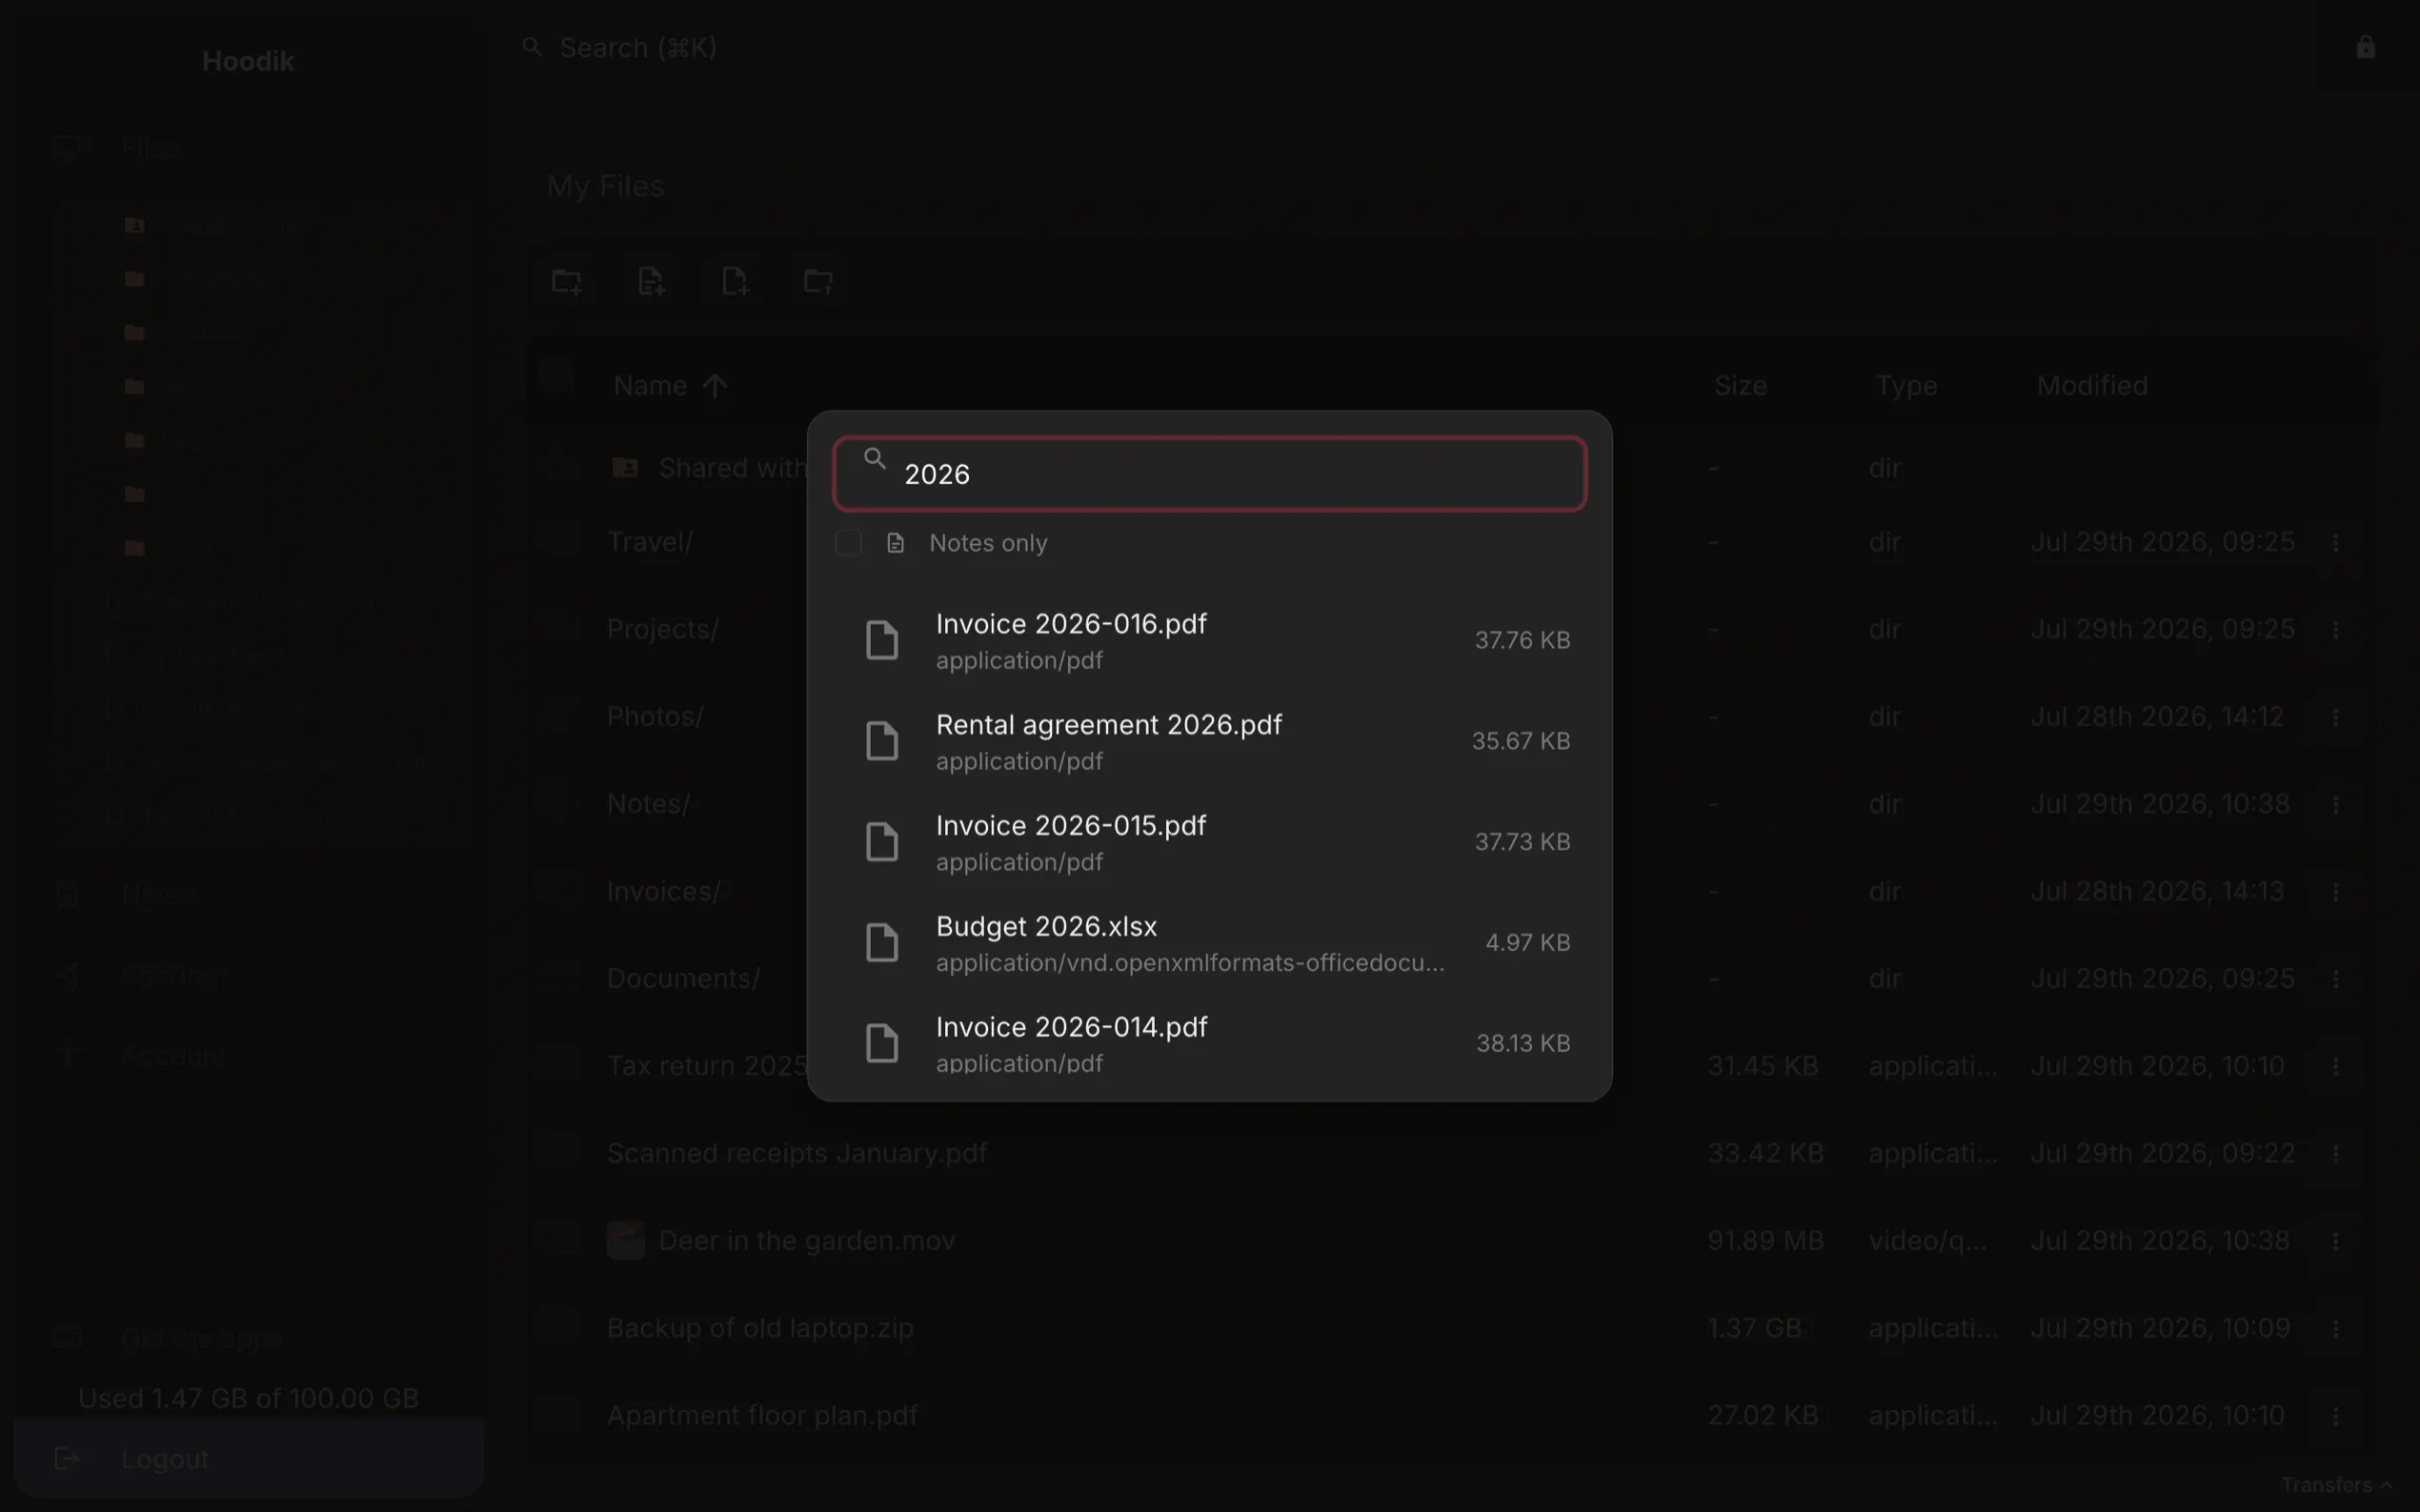2420x1512 pixels.
Task: Open more options for Projects/ row
Action: (2336, 629)
